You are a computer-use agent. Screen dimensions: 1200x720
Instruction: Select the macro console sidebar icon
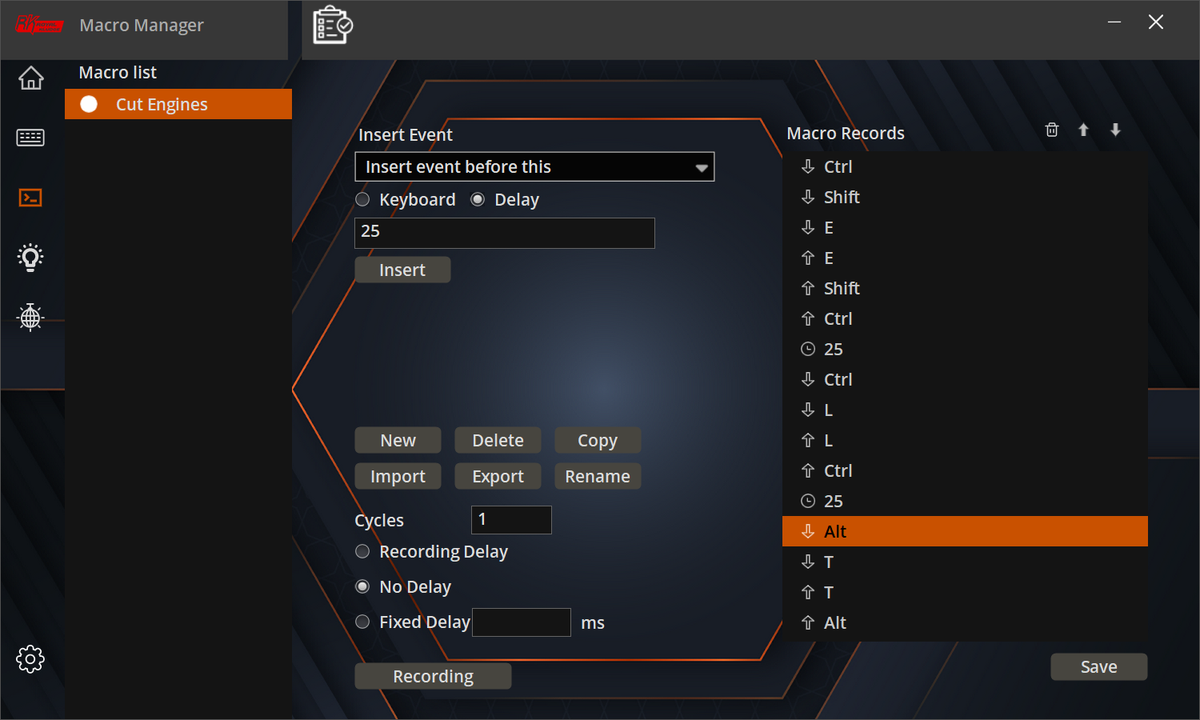coord(31,198)
